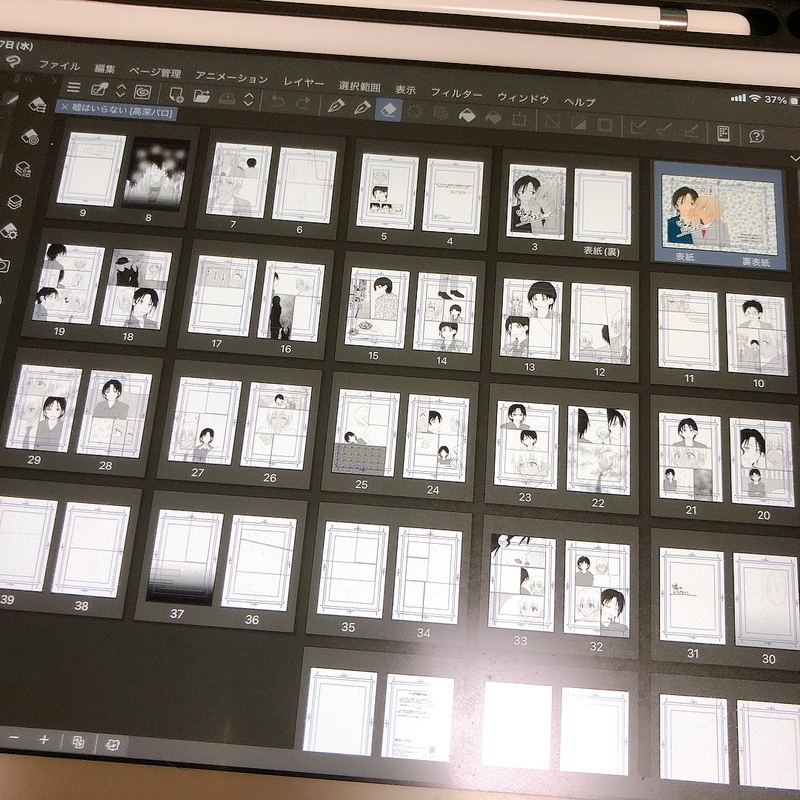
Task: Create a new file with plus icon
Action: pyautogui.click(x=177, y=95)
